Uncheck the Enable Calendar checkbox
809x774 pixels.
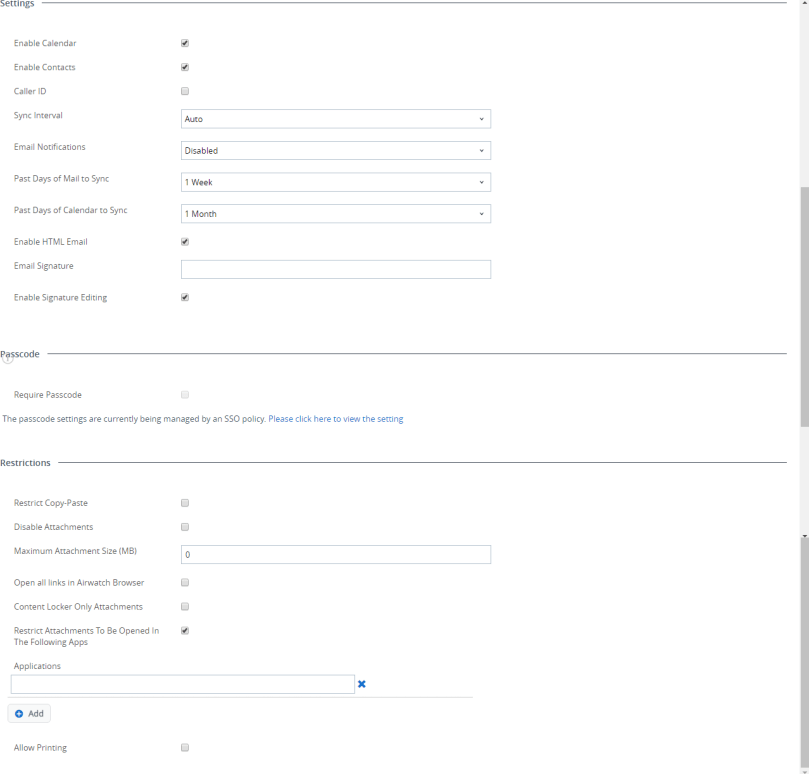(185, 43)
